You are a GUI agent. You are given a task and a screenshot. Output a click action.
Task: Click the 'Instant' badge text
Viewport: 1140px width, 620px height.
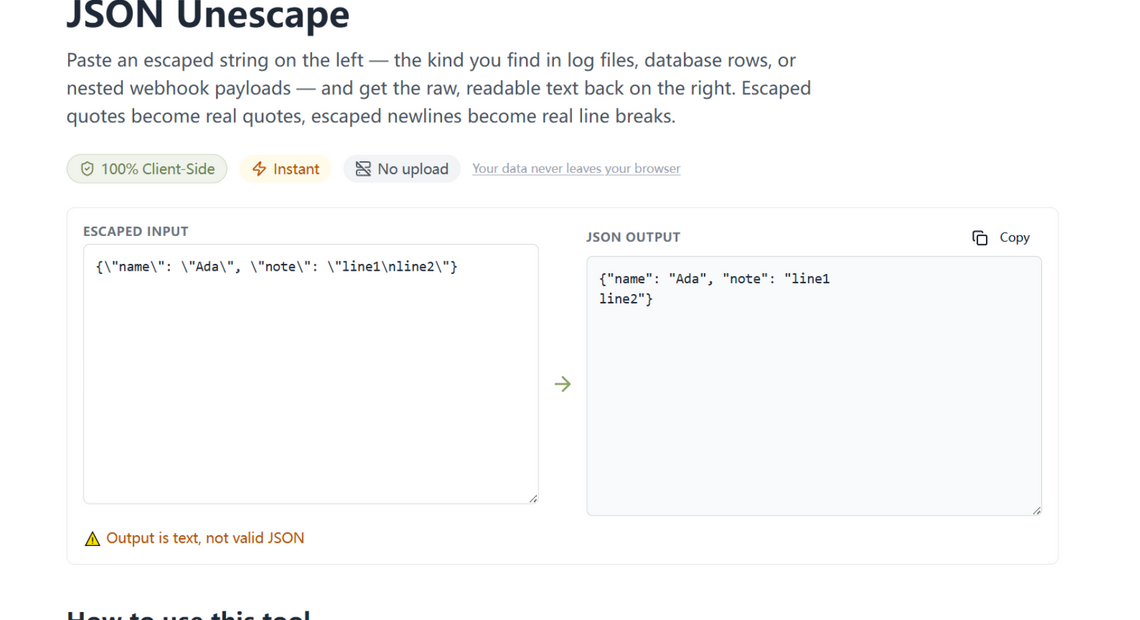(x=296, y=169)
